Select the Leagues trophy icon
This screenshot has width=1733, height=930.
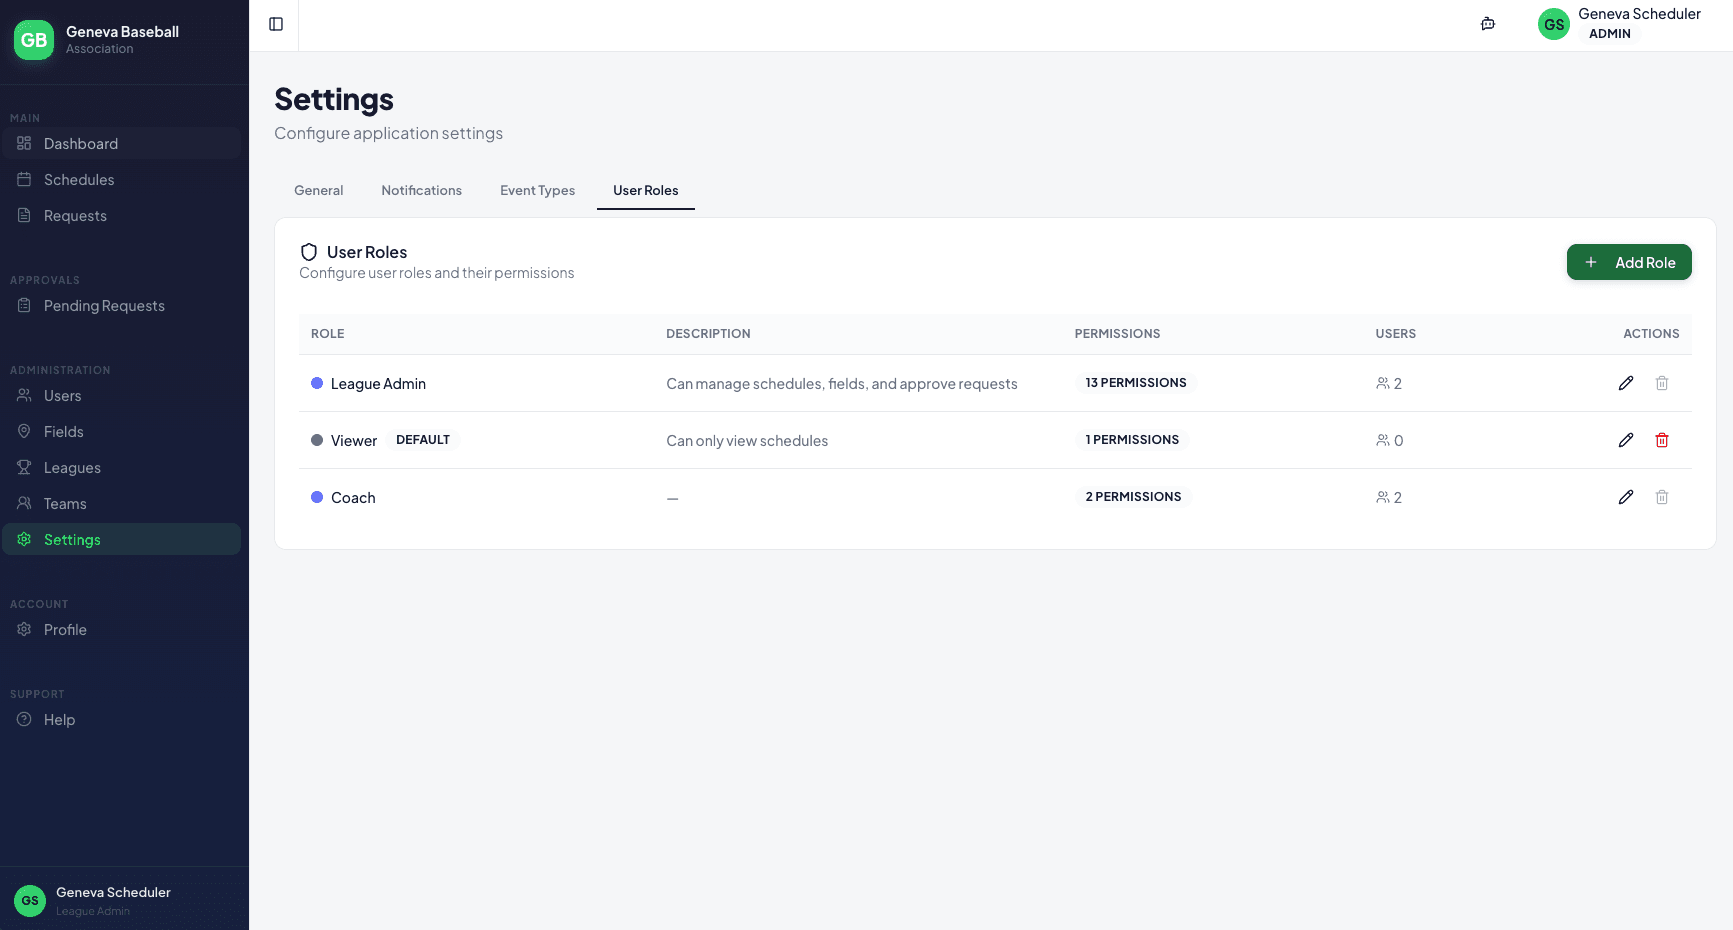[x=23, y=467]
